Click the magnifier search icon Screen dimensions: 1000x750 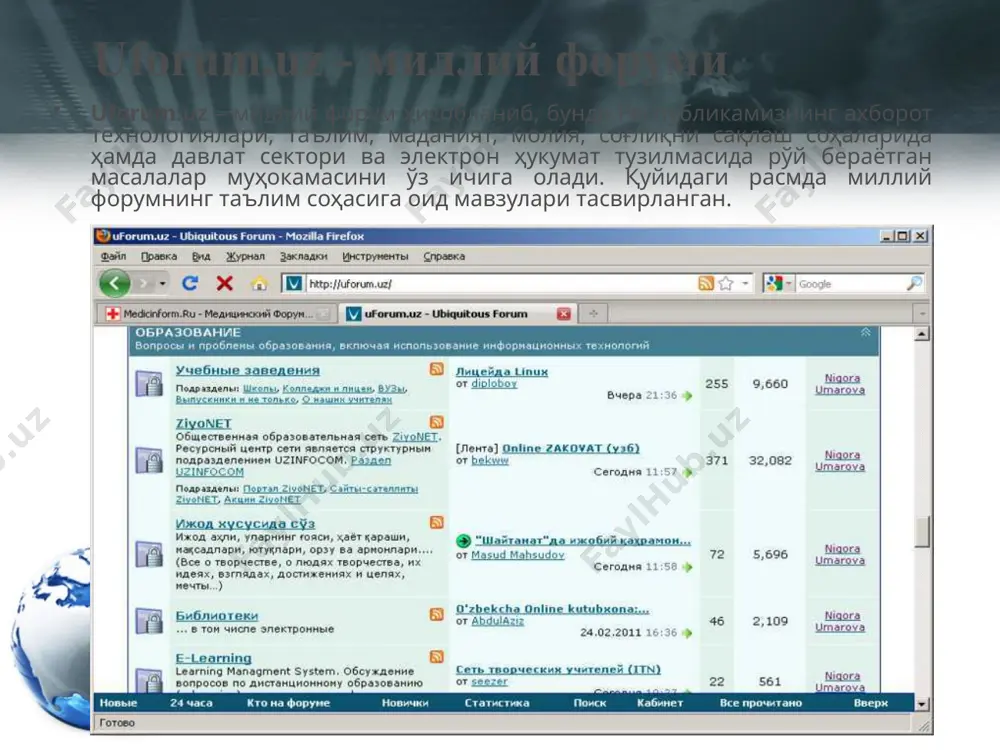(x=915, y=283)
